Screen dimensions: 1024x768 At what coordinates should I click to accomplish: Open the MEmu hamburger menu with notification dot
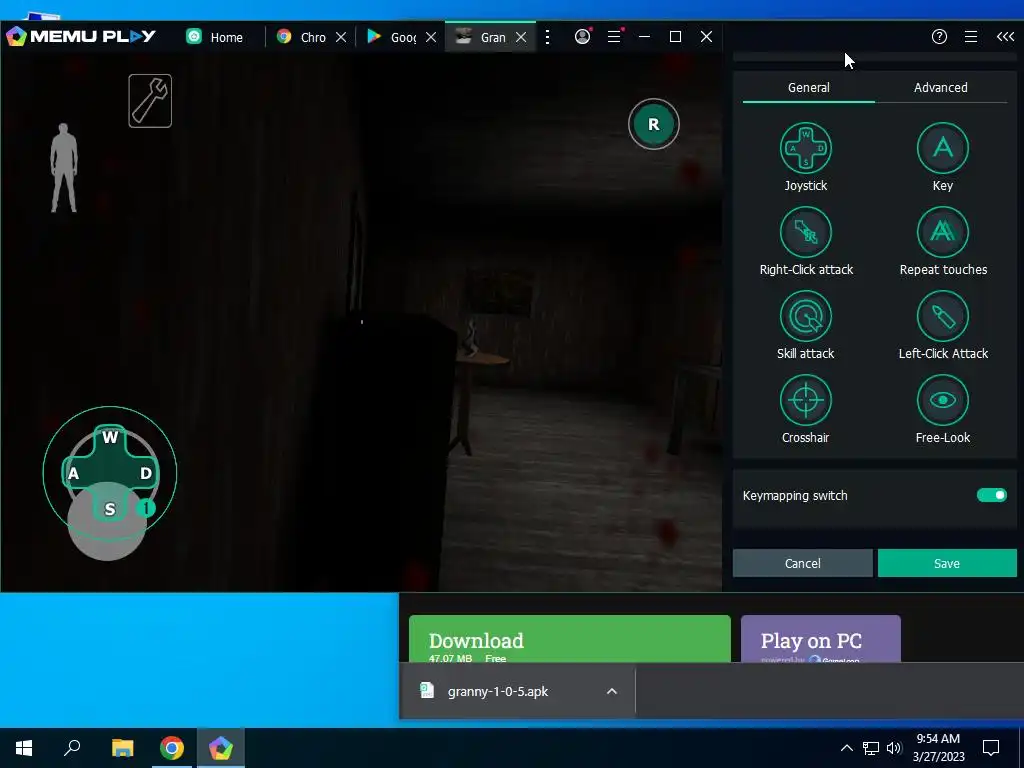click(x=615, y=37)
